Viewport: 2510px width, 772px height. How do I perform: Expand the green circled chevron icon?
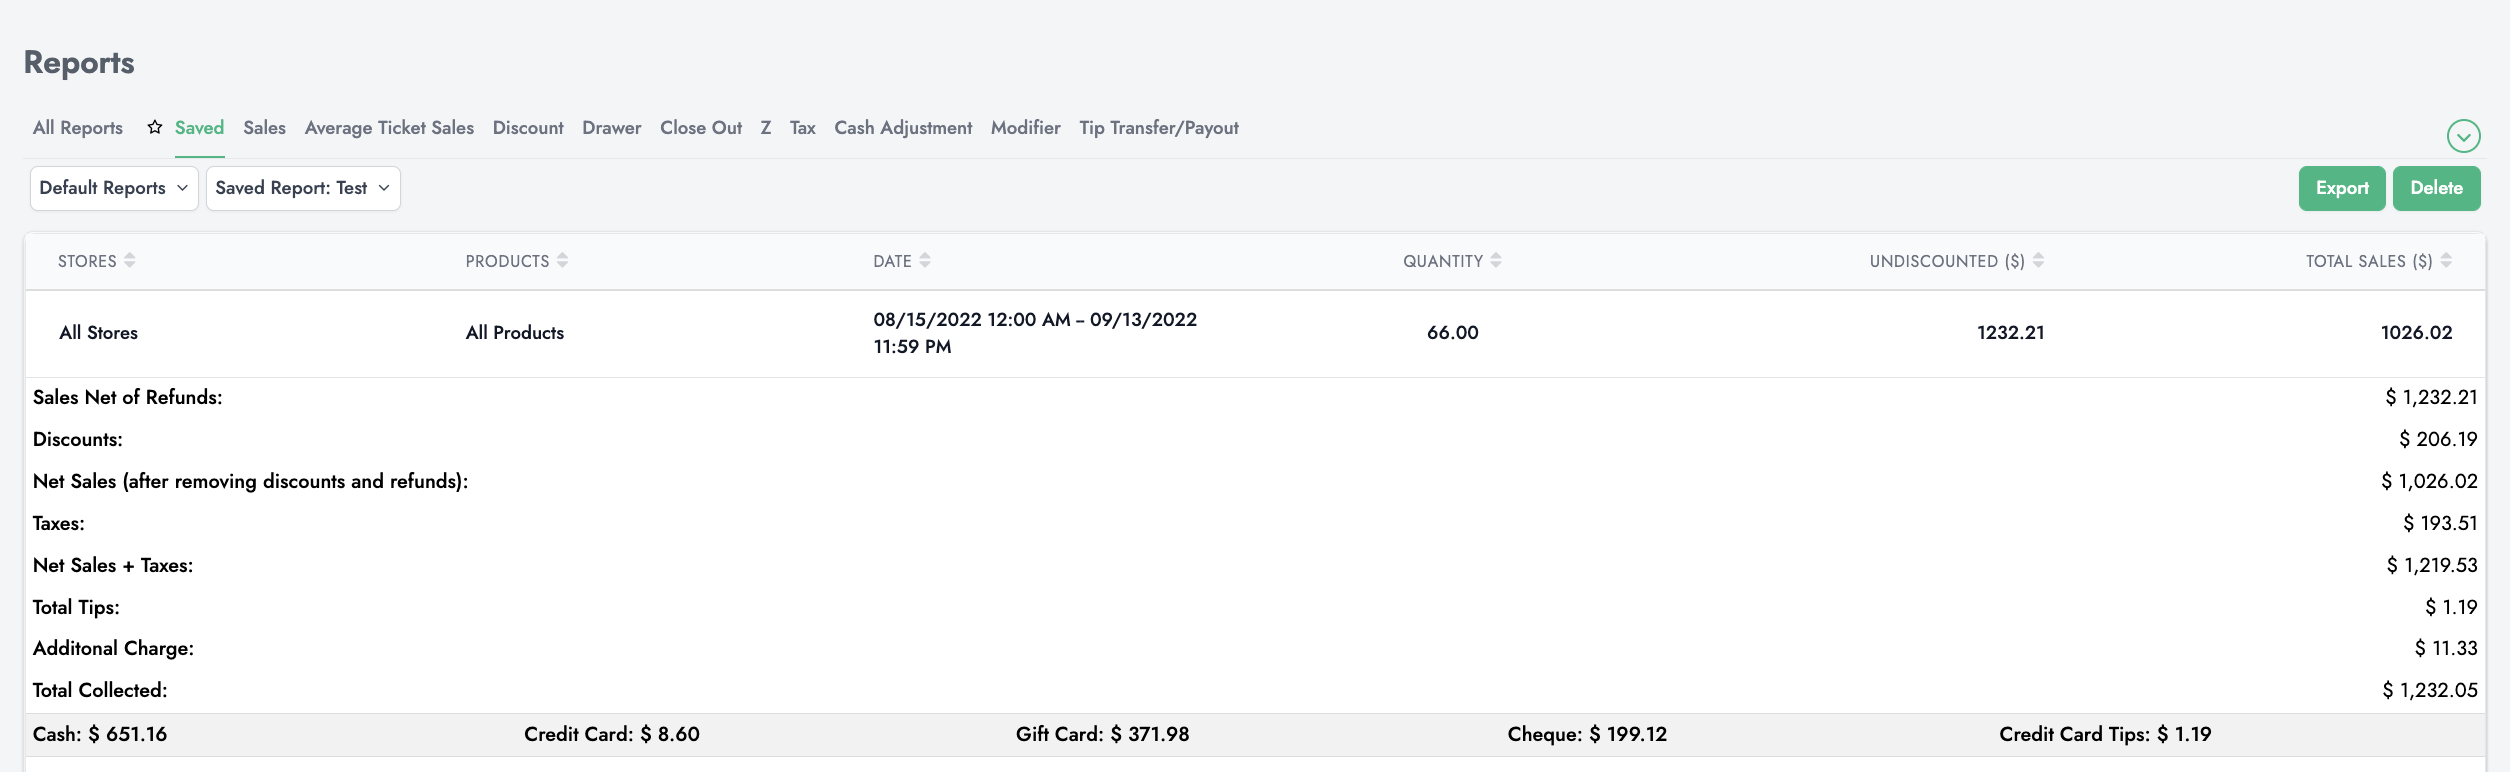(x=2463, y=136)
